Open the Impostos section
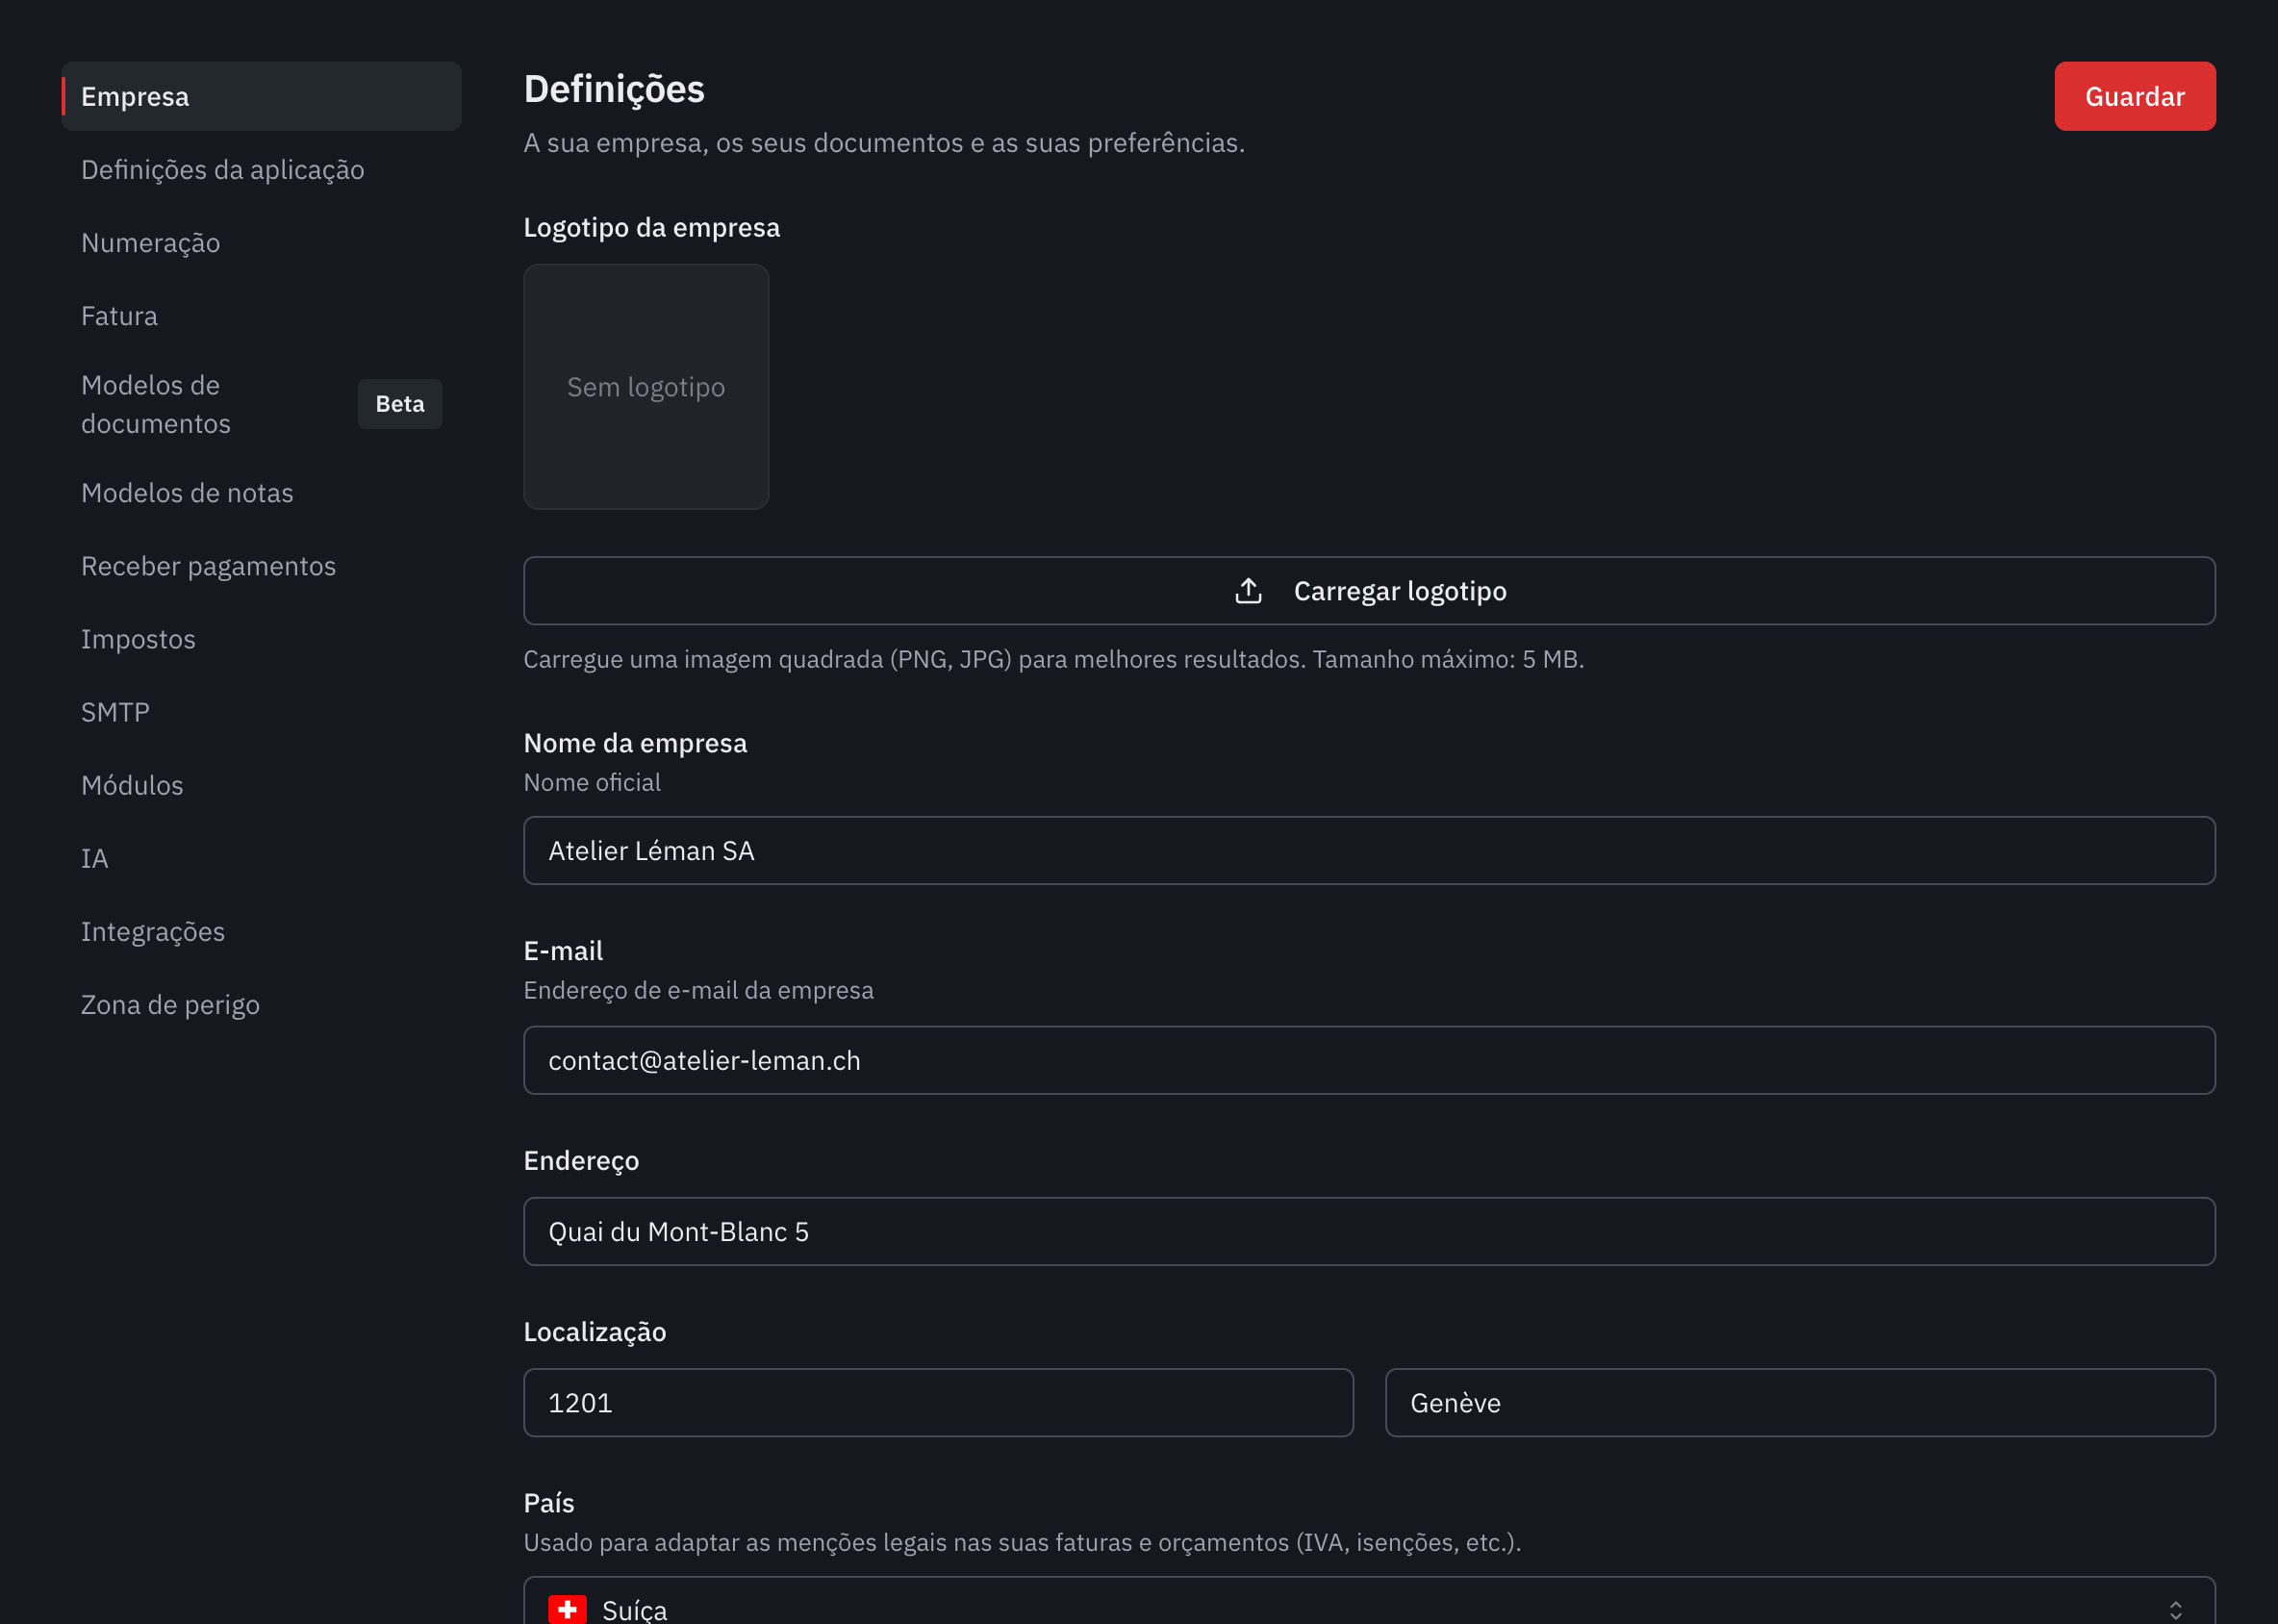2278x1624 pixels. (x=261, y=638)
